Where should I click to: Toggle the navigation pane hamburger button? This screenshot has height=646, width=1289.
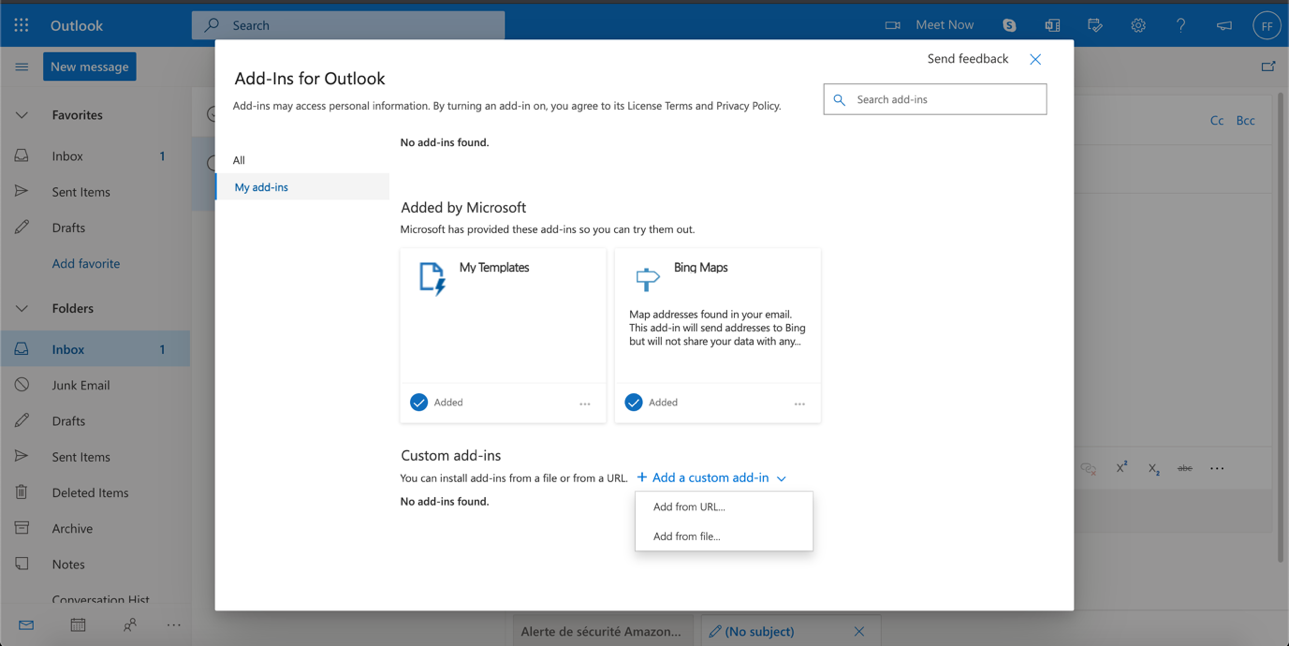(x=21, y=67)
